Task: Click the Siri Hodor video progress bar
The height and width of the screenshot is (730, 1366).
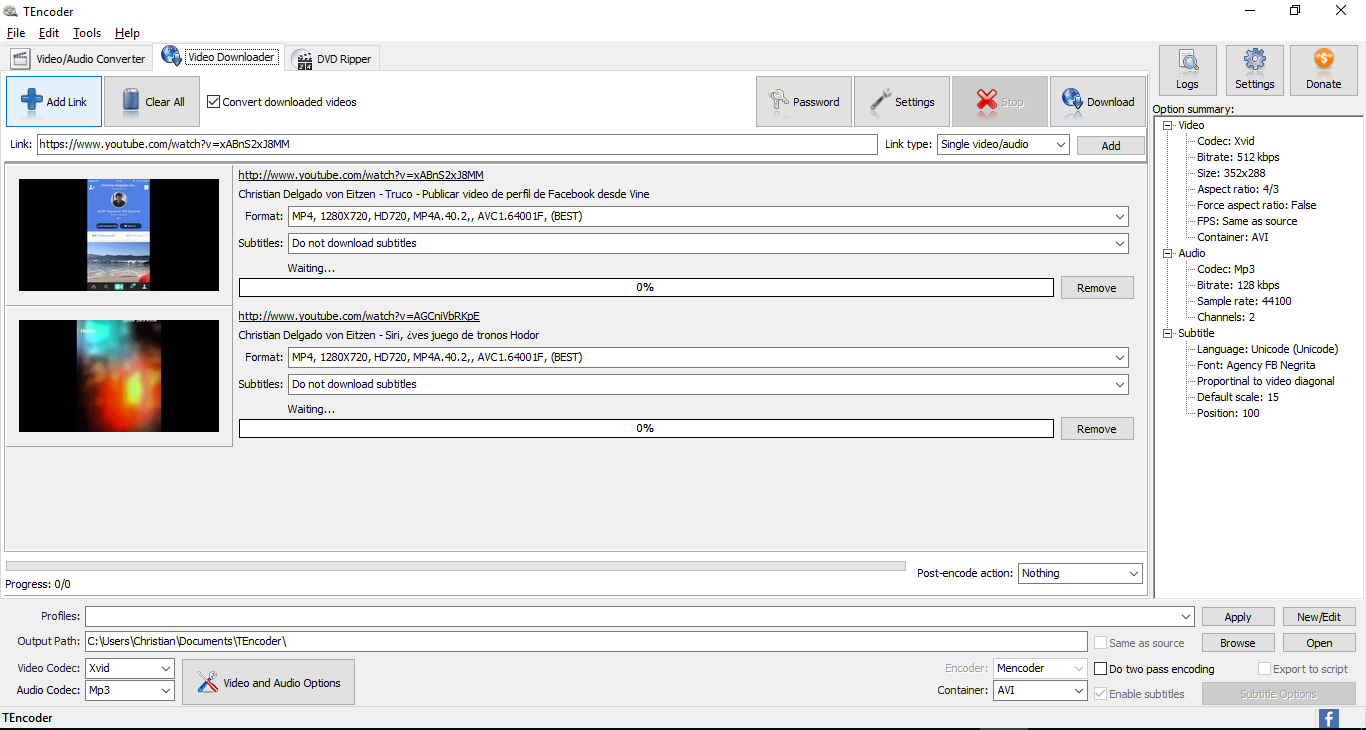Action: [646, 428]
